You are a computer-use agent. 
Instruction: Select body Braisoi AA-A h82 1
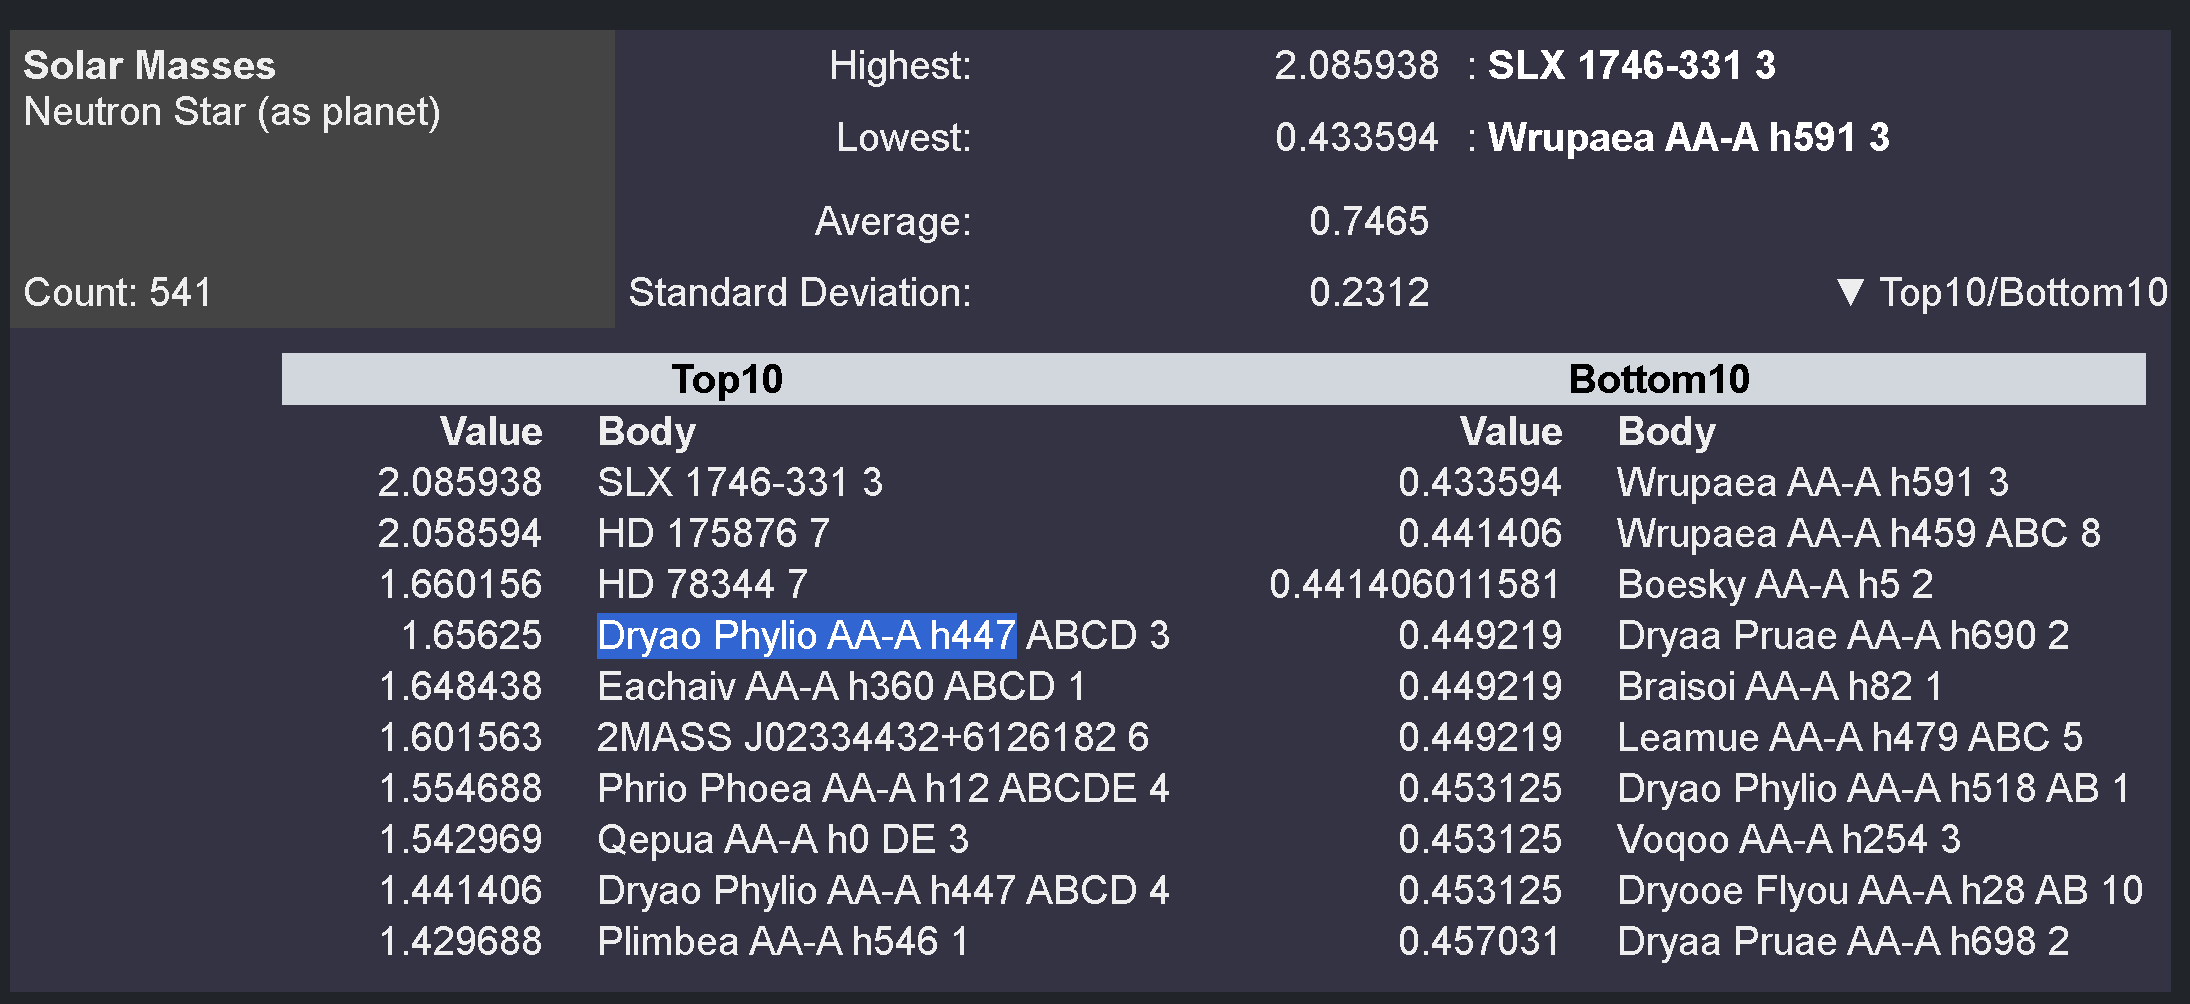coord(1780,686)
